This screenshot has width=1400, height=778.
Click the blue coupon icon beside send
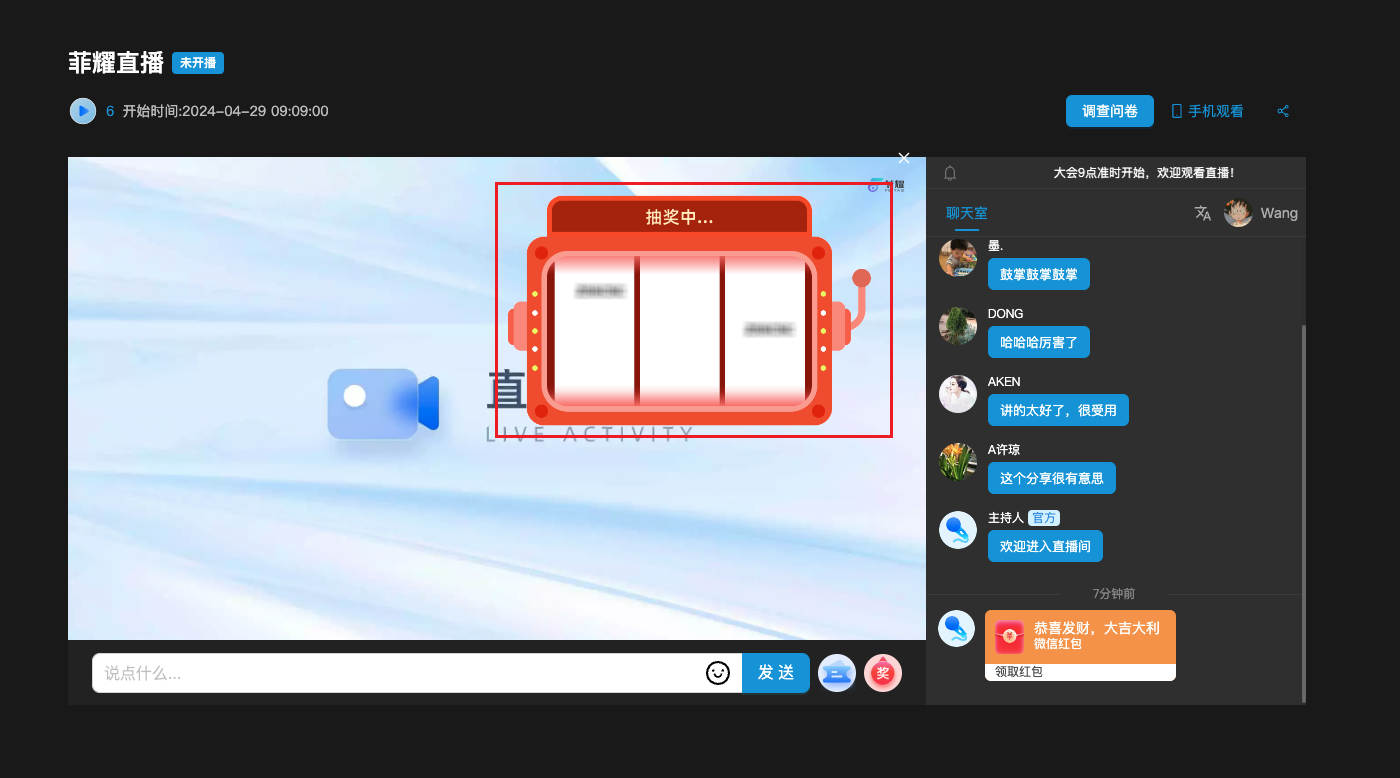pyautogui.click(x=836, y=673)
